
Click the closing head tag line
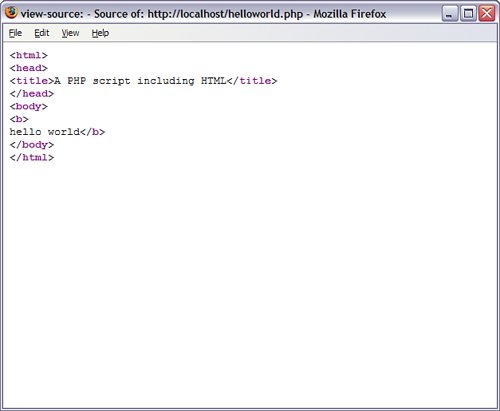click(32, 94)
